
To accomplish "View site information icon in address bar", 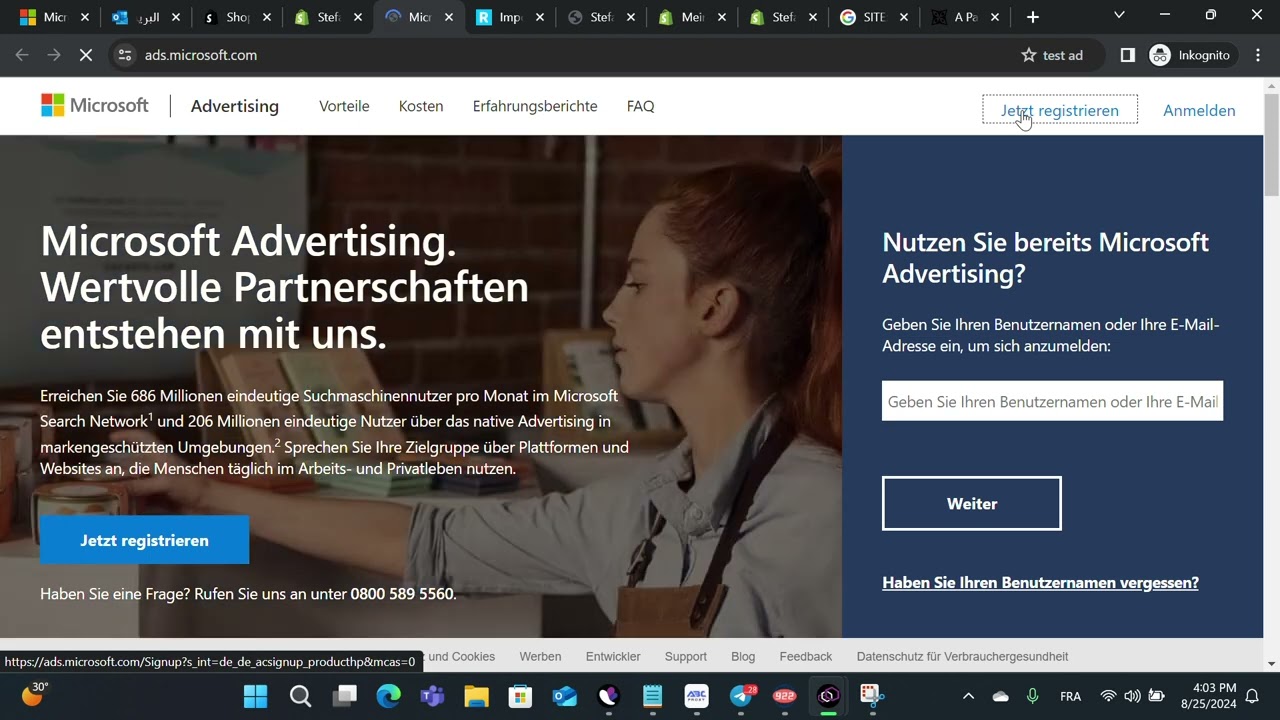I will (124, 55).
